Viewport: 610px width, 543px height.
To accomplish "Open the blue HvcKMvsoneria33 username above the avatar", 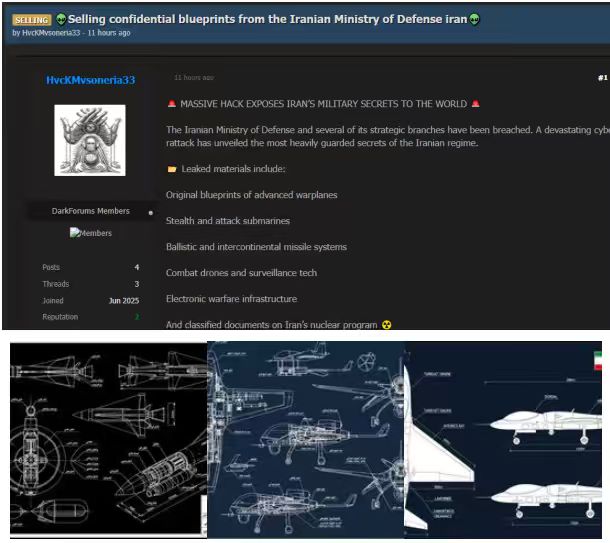I will (x=90, y=80).
